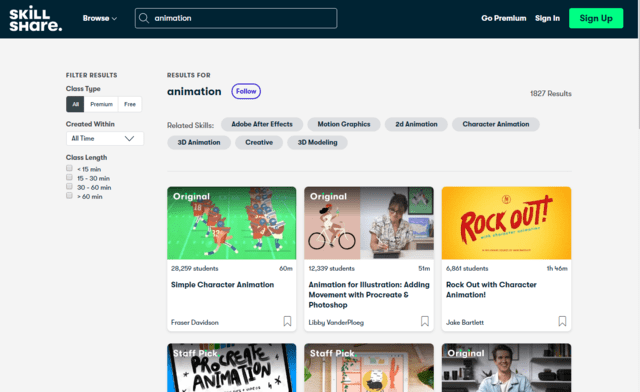Click 6,861 students text

click(x=467, y=269)
